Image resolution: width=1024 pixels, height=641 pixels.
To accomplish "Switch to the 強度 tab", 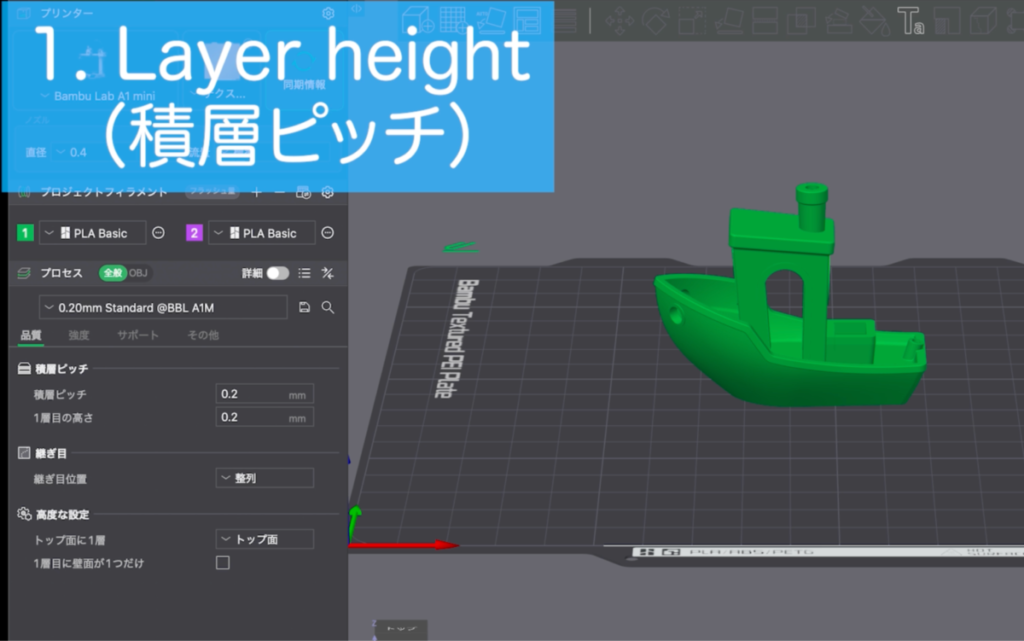I will point(79,335).
